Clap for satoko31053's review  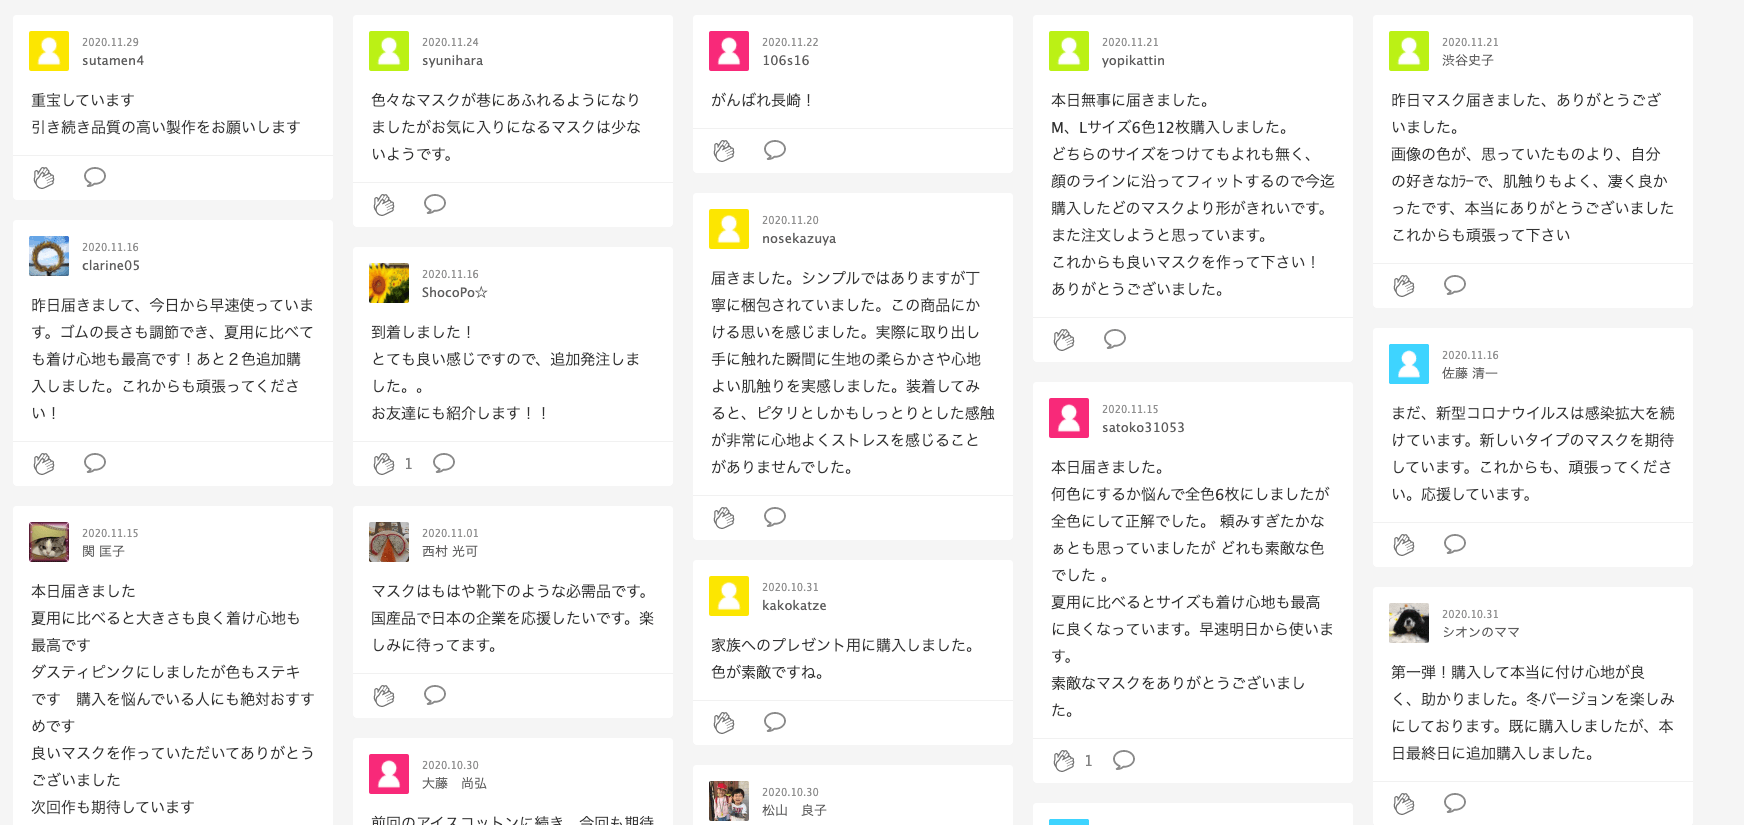tap(1064, 761)
